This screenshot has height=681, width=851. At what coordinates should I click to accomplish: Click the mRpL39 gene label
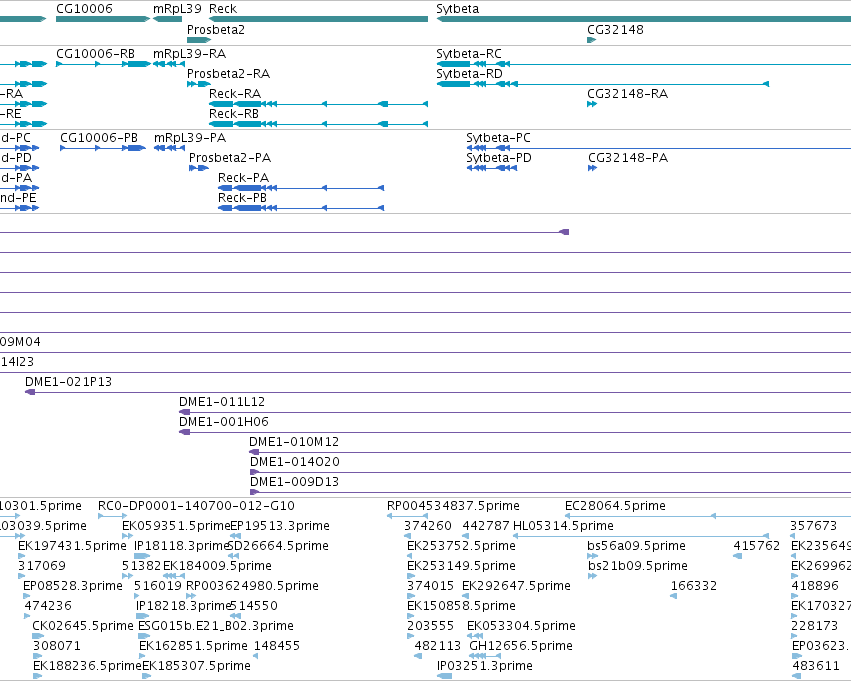[x=177, y=9]
